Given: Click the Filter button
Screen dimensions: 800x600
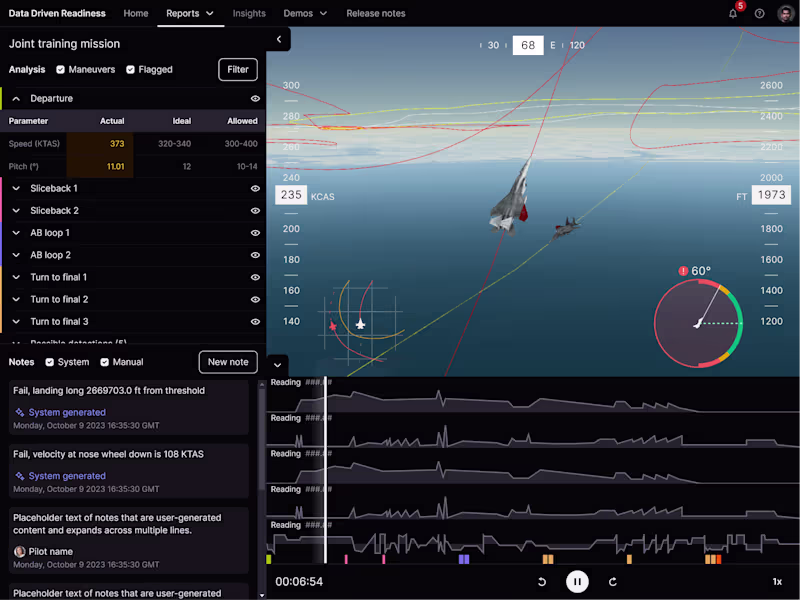Looking at the screenshot, I should pyautogui.click(x=238, y=69).
